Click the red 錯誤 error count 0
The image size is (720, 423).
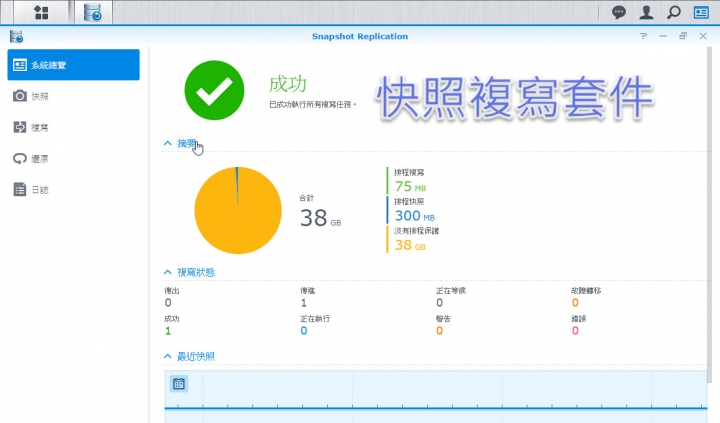[x=575, y=331]
